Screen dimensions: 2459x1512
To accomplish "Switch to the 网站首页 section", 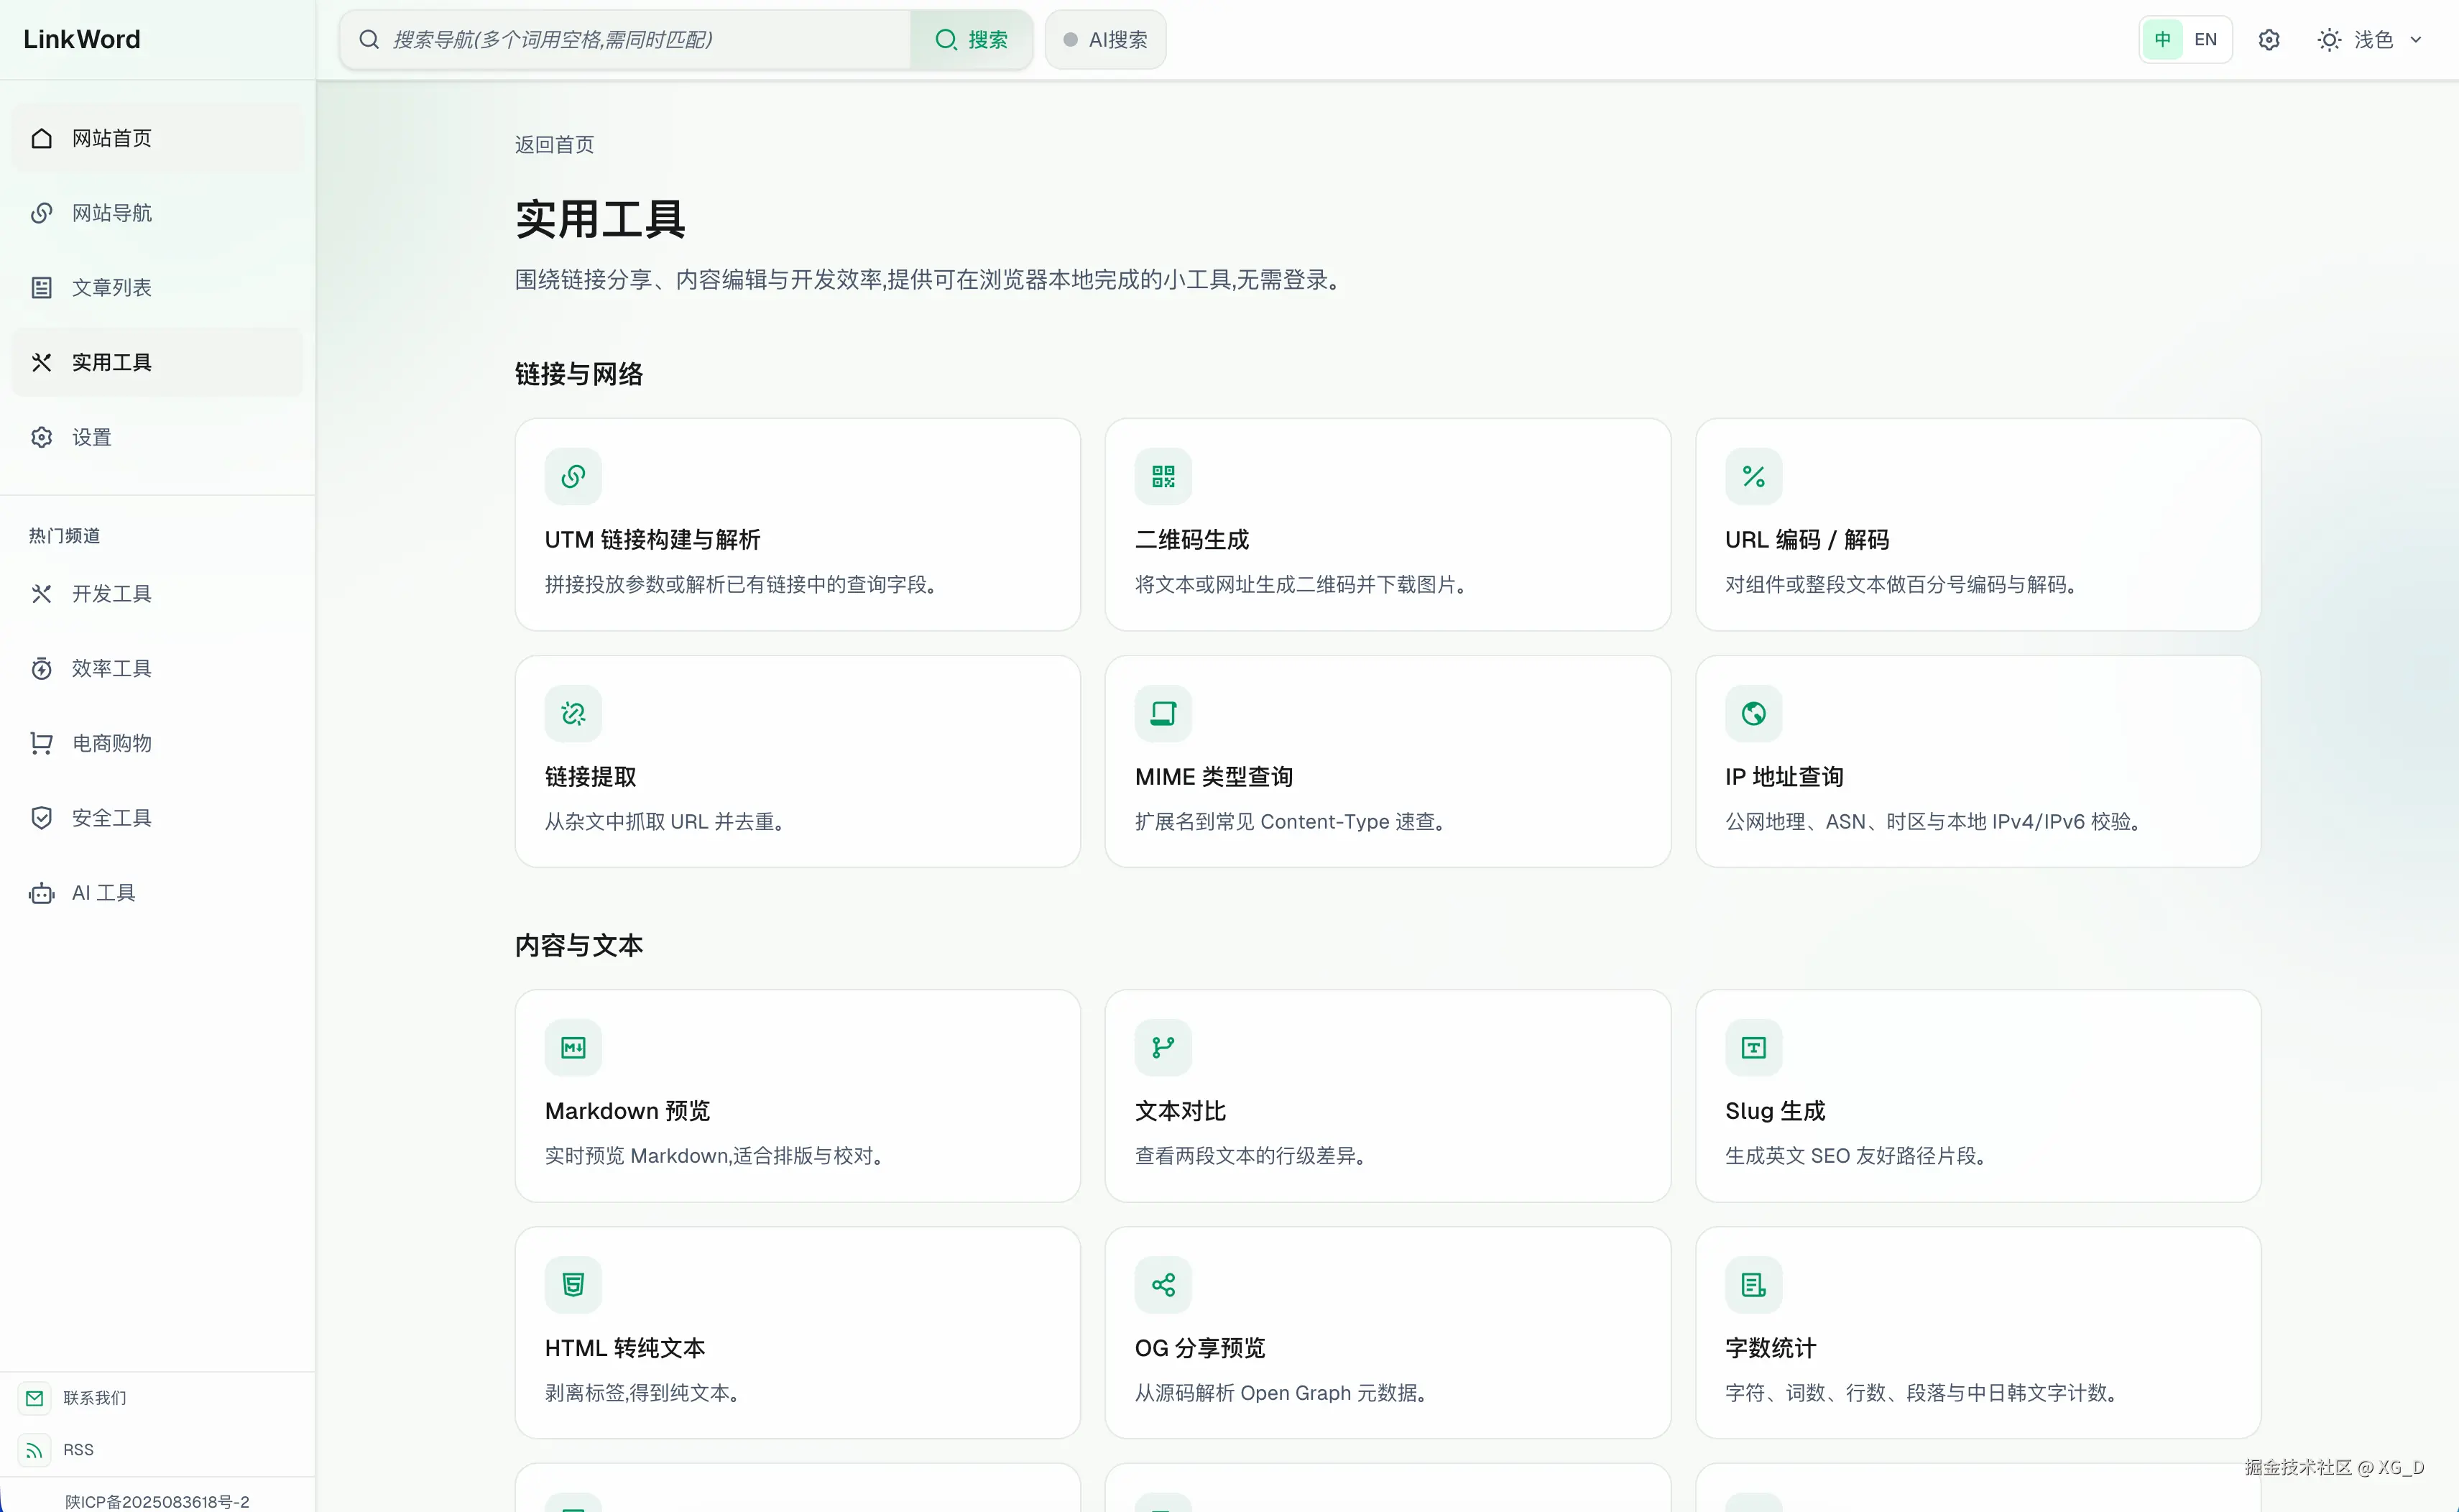I will coord(110,138).
